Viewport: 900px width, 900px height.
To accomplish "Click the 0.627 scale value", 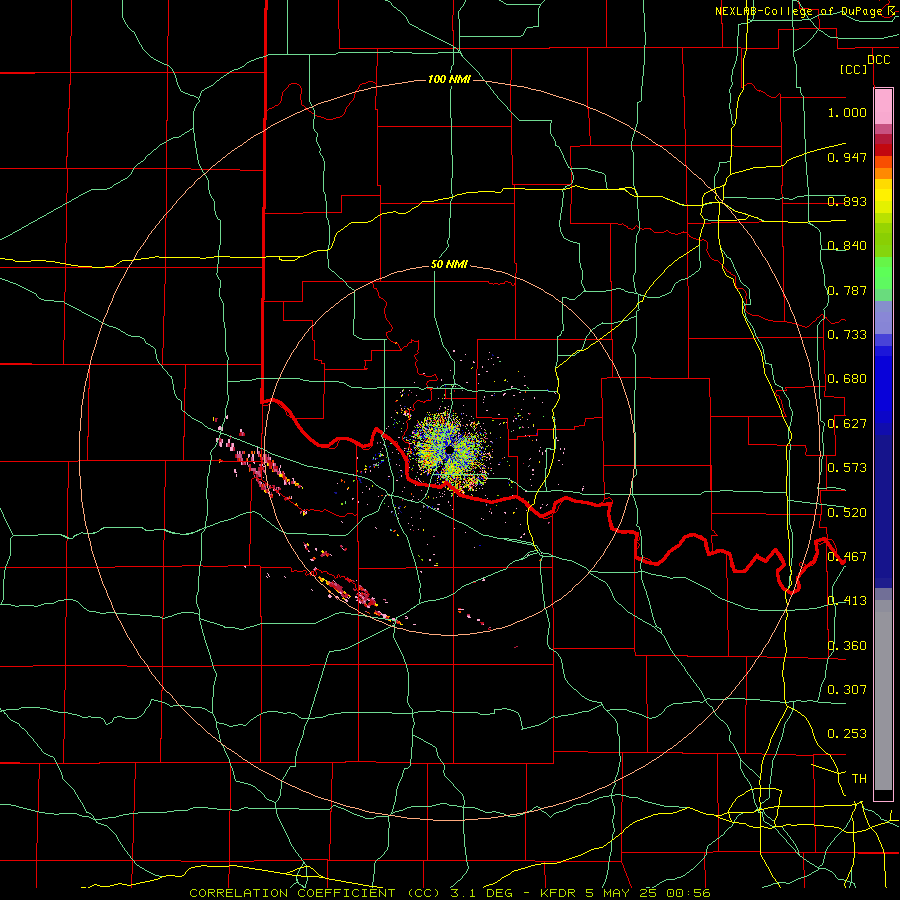I will click(847, 424).
